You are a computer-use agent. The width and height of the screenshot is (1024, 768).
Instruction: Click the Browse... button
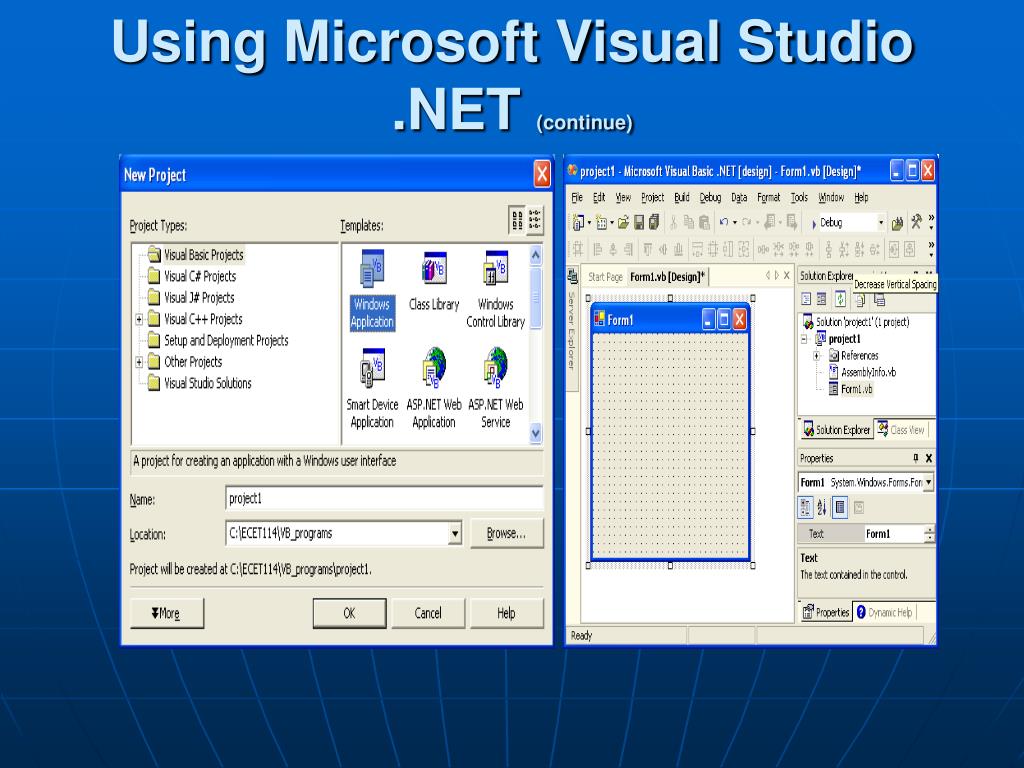point(506,534)
